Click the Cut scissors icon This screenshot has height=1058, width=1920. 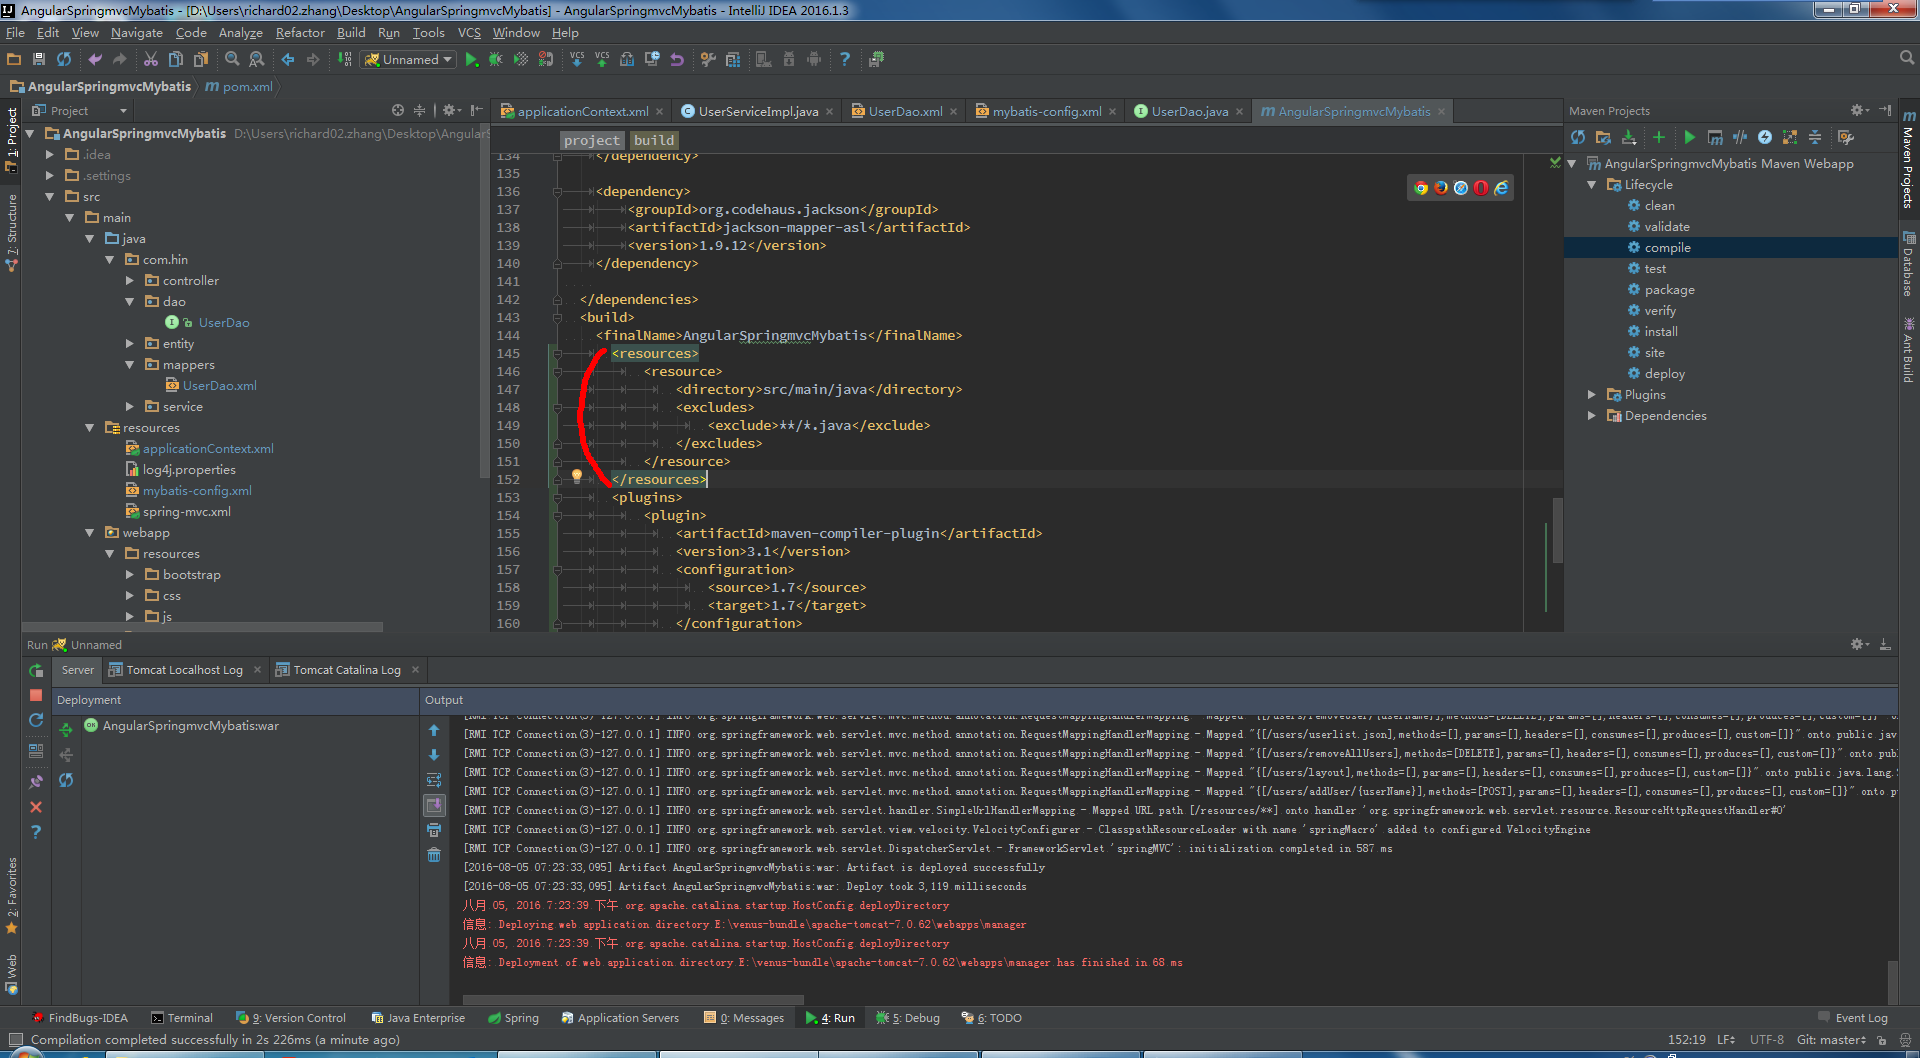click(x=150, y=60)
